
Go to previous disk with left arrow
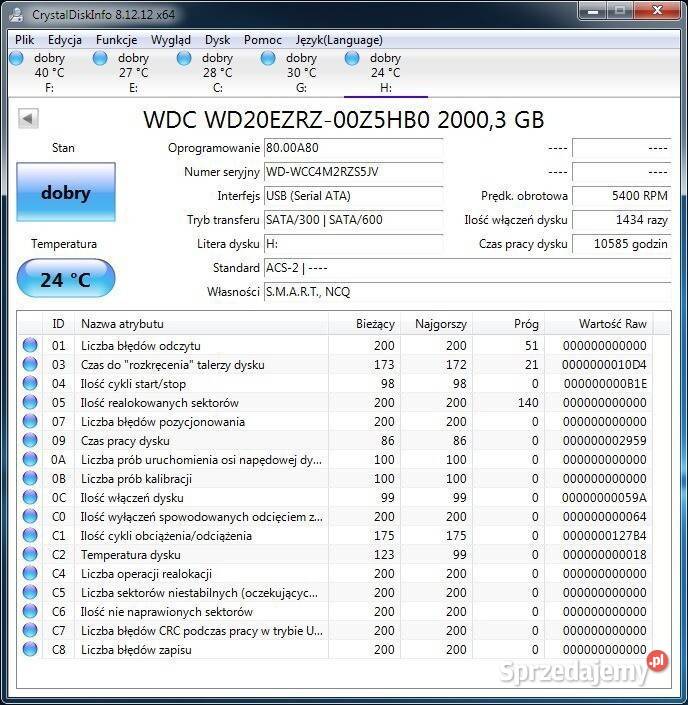[x=28, y=119]
